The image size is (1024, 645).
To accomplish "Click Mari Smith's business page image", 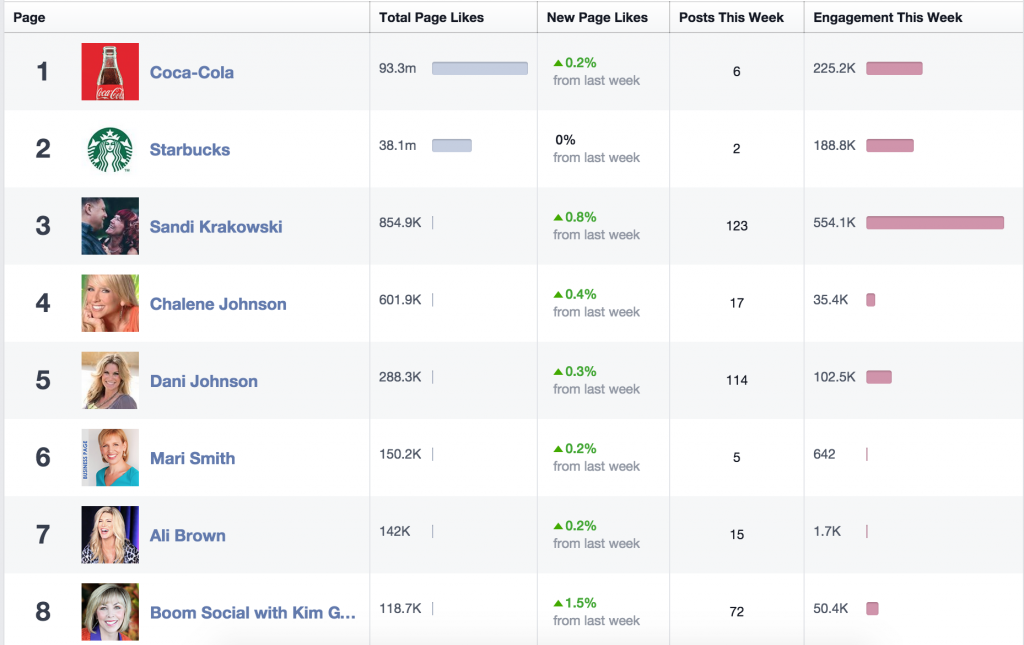I will (x=109, y=458).
